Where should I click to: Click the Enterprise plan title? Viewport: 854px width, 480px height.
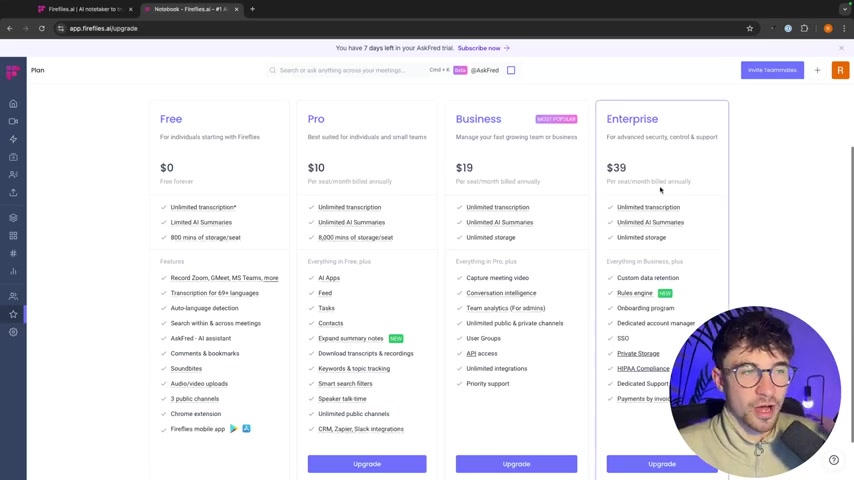(632, 119)
